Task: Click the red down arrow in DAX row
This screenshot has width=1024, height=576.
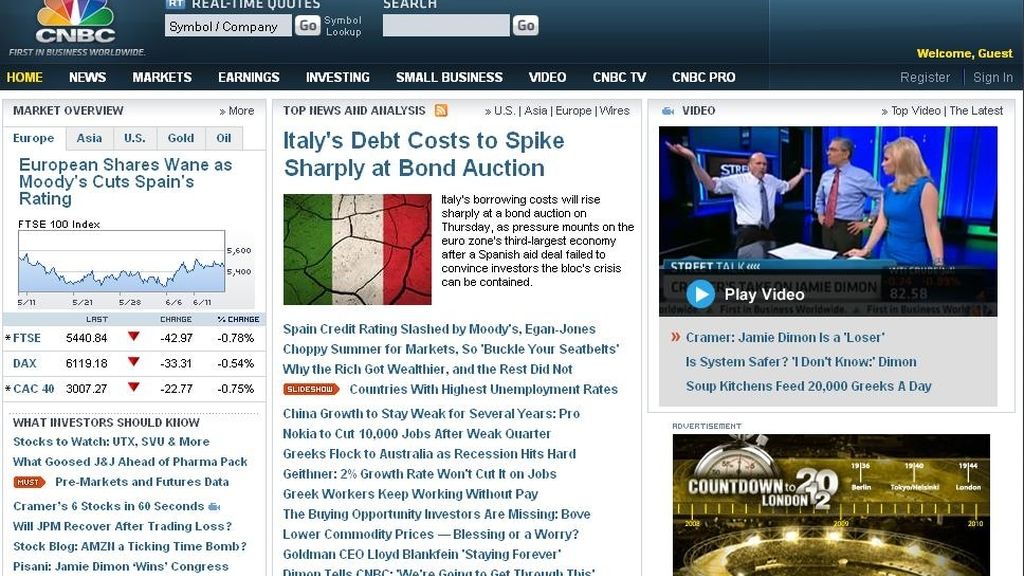Action: (x=134, y=361)
